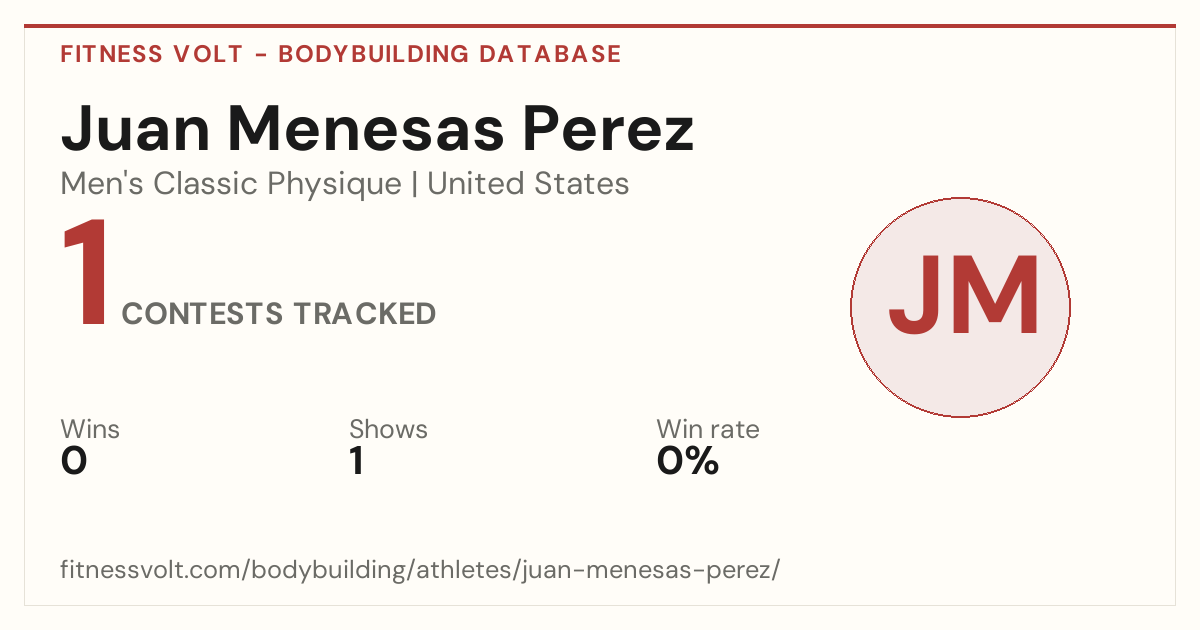This screenshot has height=630, width=1200.
Task: Click the Fitness Volt Bodybuilding Database header
Action: [x=341, y=54]
